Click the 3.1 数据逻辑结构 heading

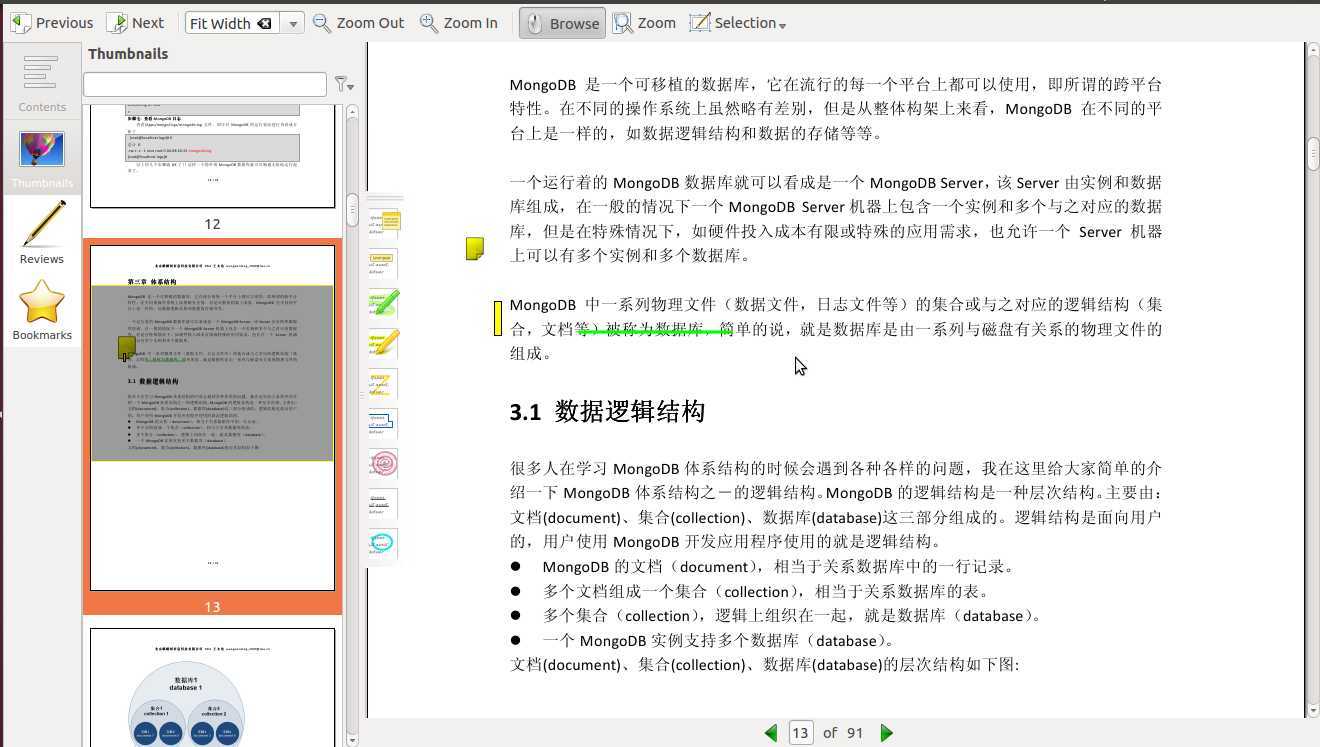point(607,411)
